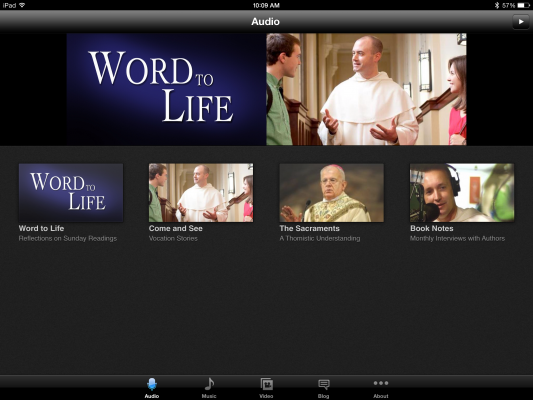This screenshot has width=533, height=400.
Task: Click the 'Book Notes' title label
Action: point(432,228)
